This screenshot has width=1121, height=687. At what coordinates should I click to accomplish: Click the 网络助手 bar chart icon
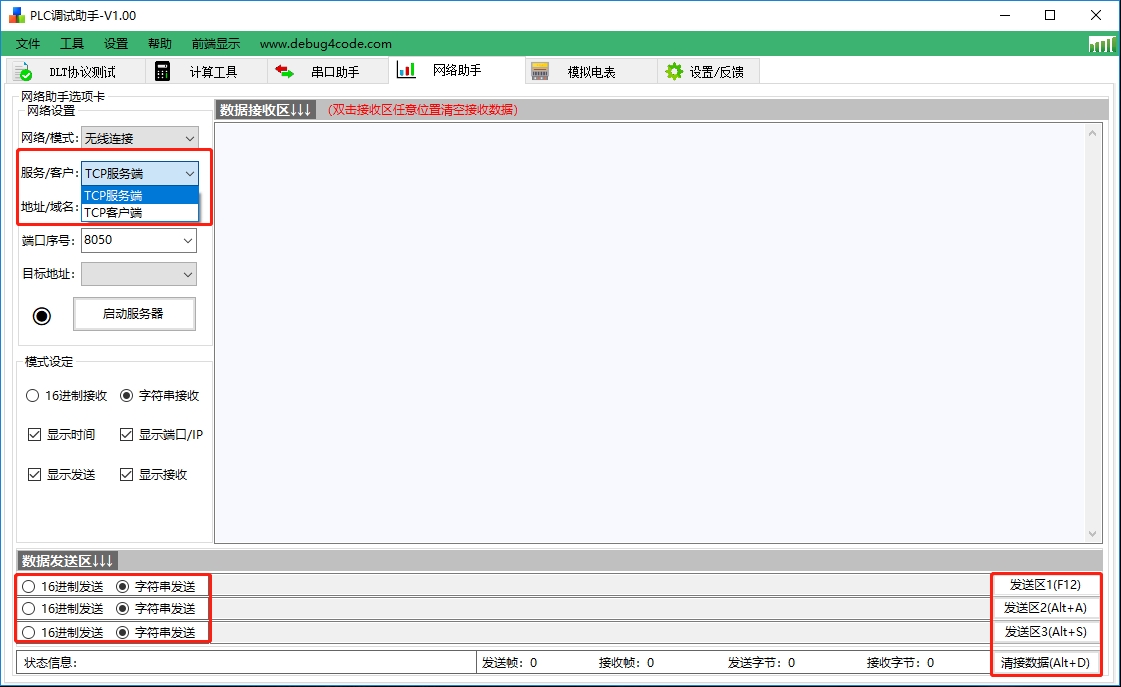click(x=407, y=70)
